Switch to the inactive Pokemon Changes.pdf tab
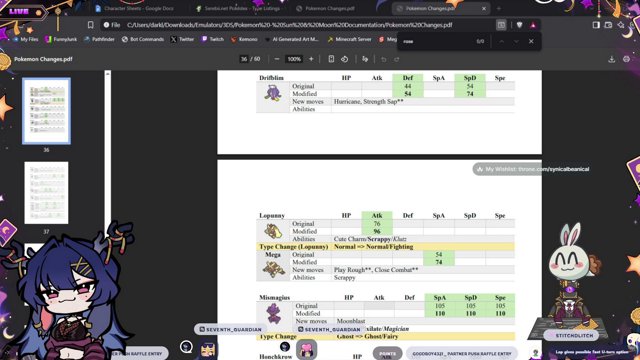Screen dimensions: 640x360 325,8
